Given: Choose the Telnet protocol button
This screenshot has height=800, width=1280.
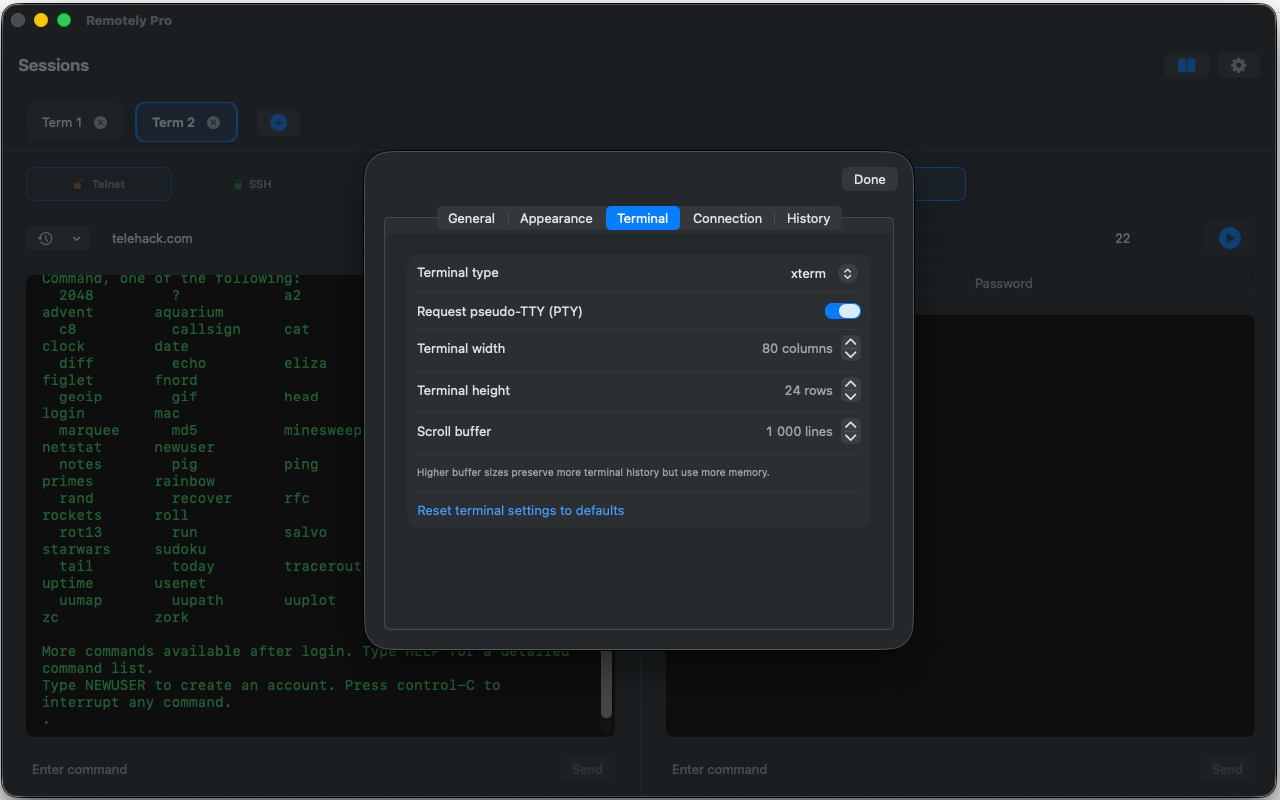Looking at the screenshot, I should coord(98,184).
